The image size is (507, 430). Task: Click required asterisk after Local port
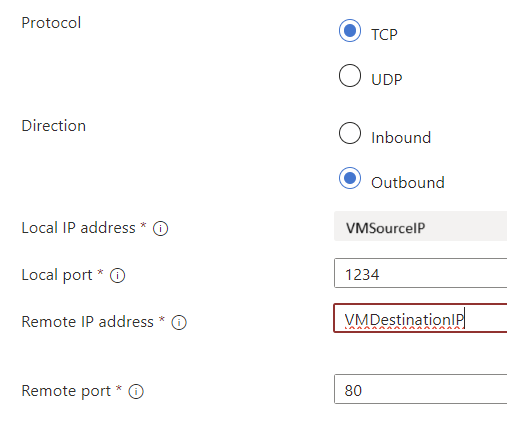(100, 272)
